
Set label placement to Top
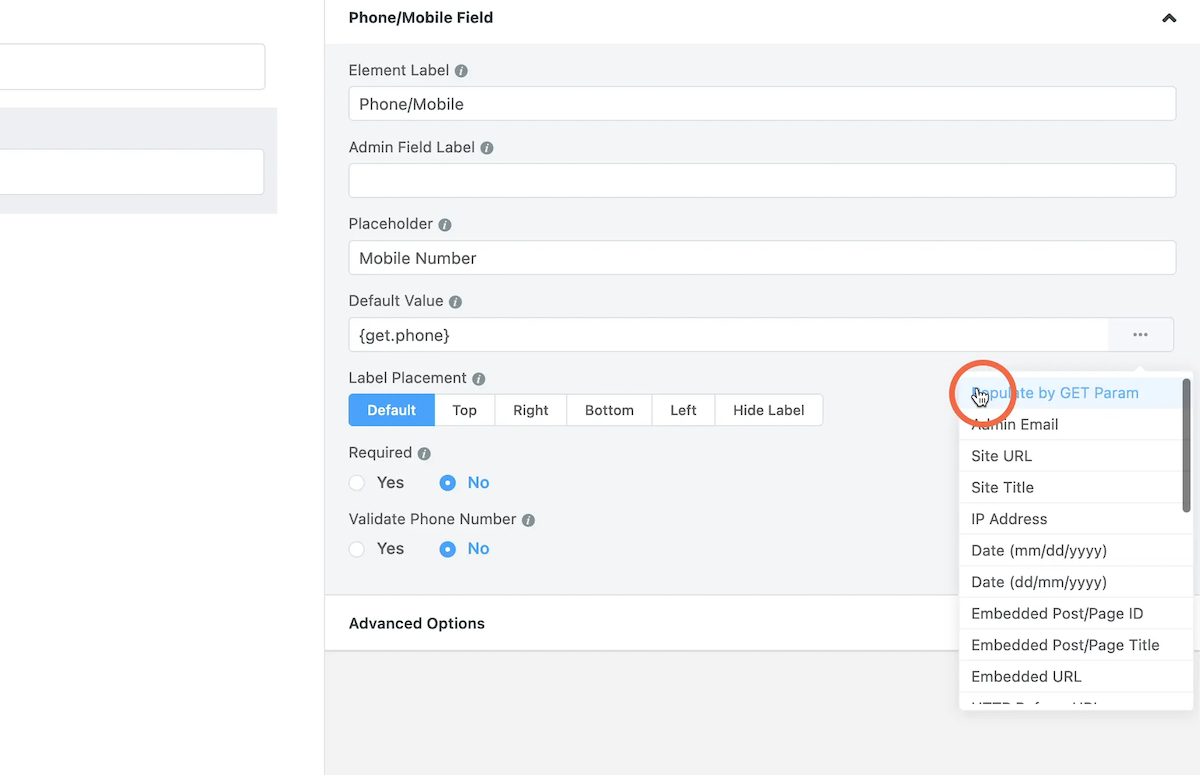coord(464,410)
